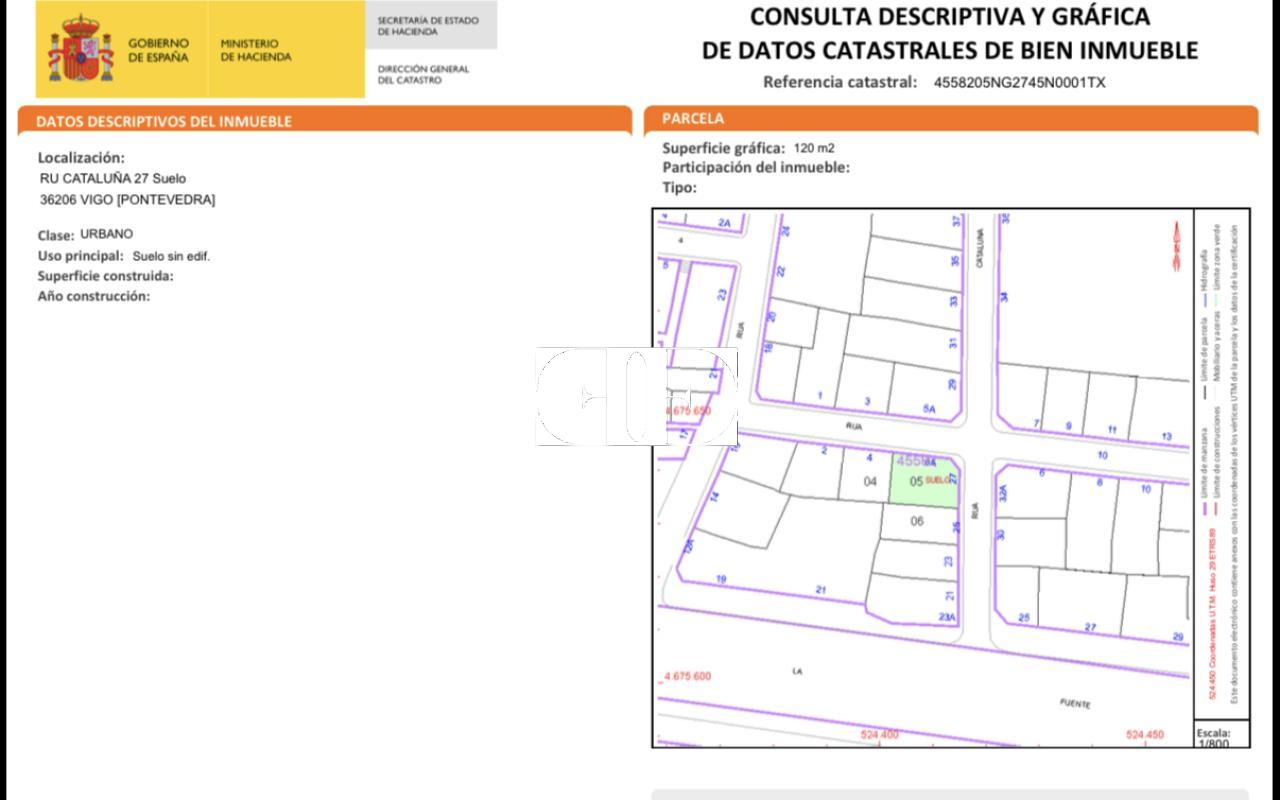Click the 'GOBIERNO DE ESPAÑA' text

click(x=158, y=50)
